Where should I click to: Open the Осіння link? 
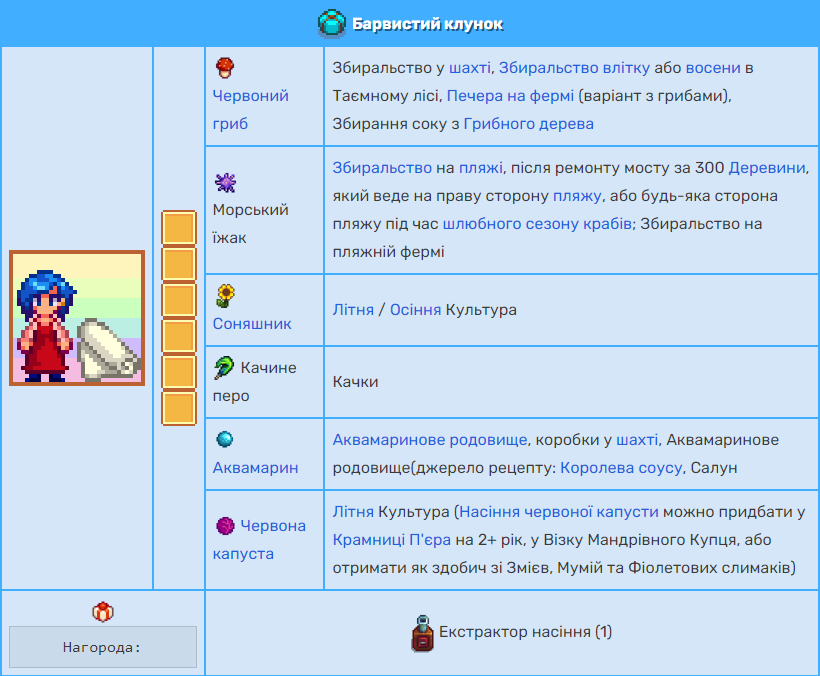tap(416, 310)
